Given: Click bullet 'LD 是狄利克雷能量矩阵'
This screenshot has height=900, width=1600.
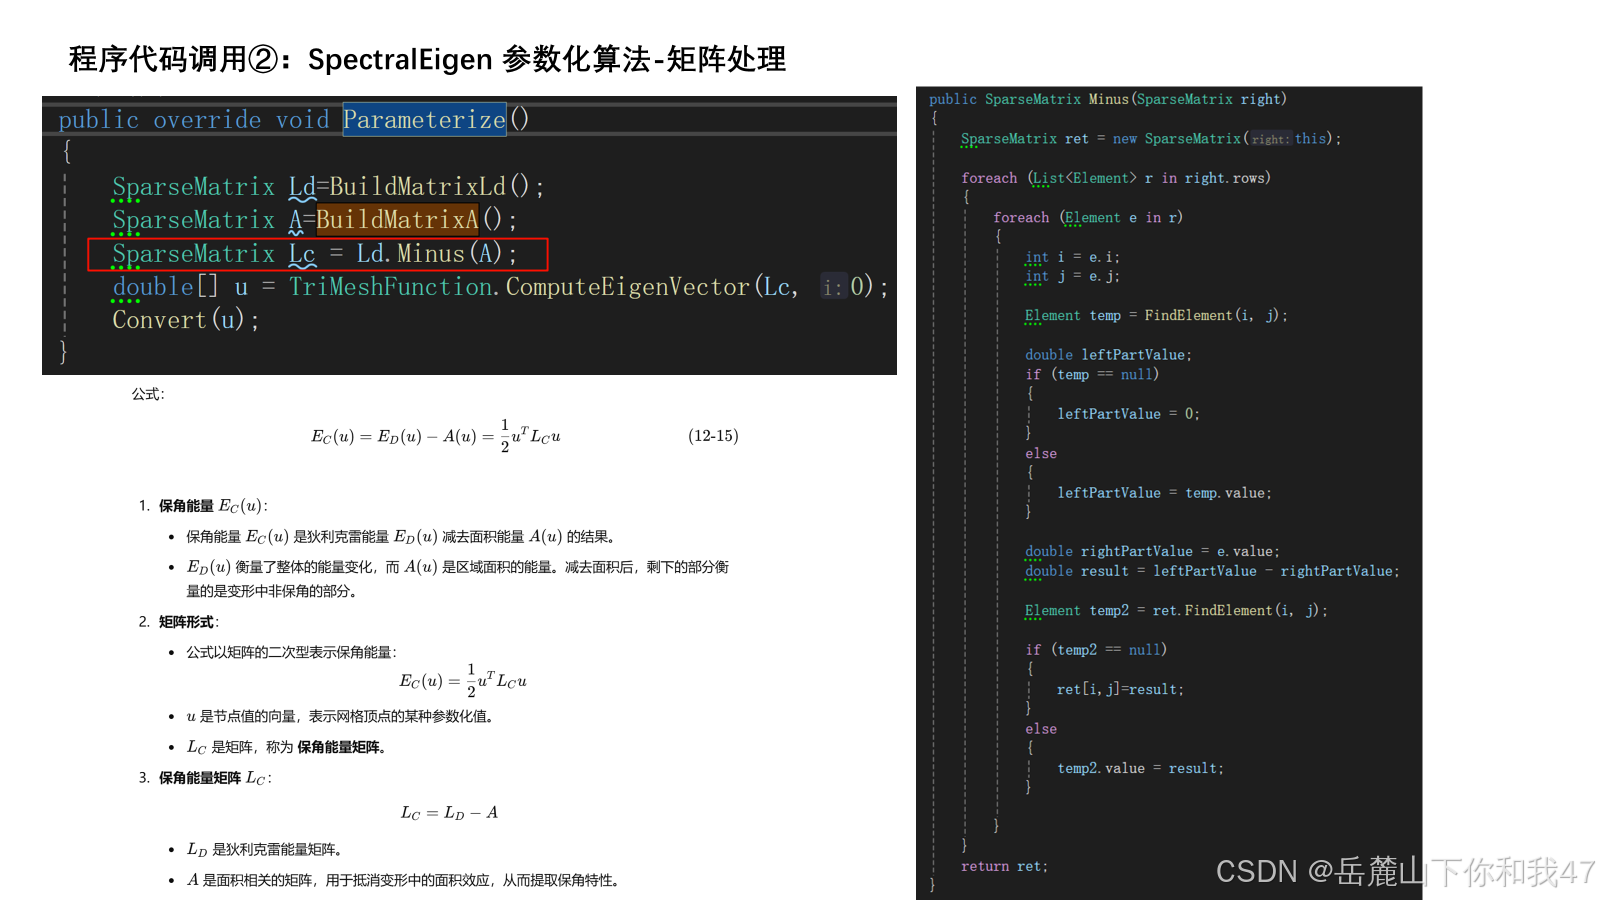Looking at the screenshot, I should [264, 850].
